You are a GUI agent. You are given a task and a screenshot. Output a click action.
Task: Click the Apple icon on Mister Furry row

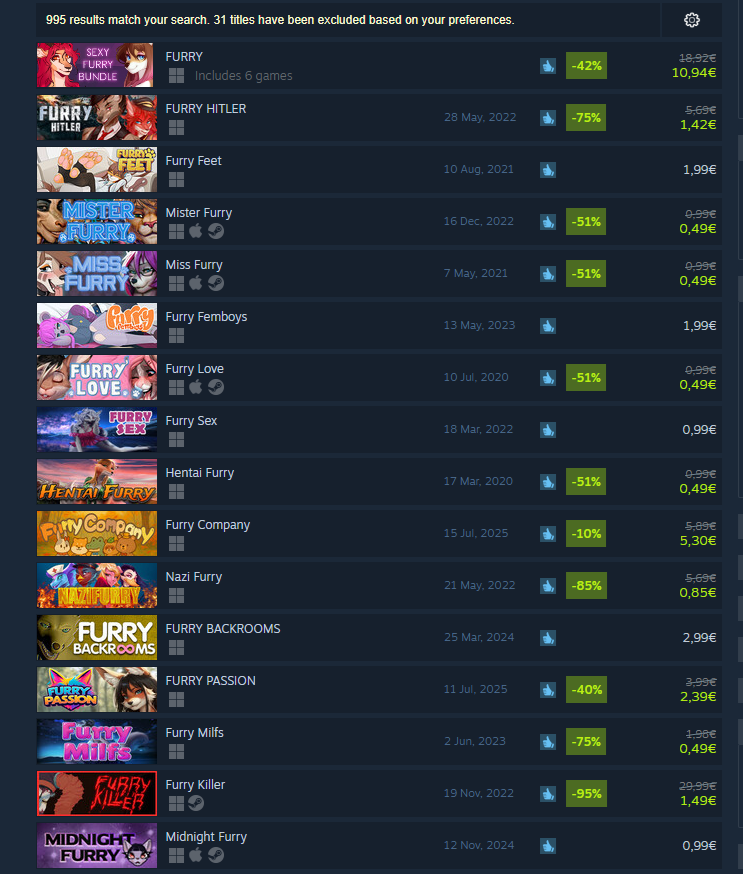tap(196, 231)
